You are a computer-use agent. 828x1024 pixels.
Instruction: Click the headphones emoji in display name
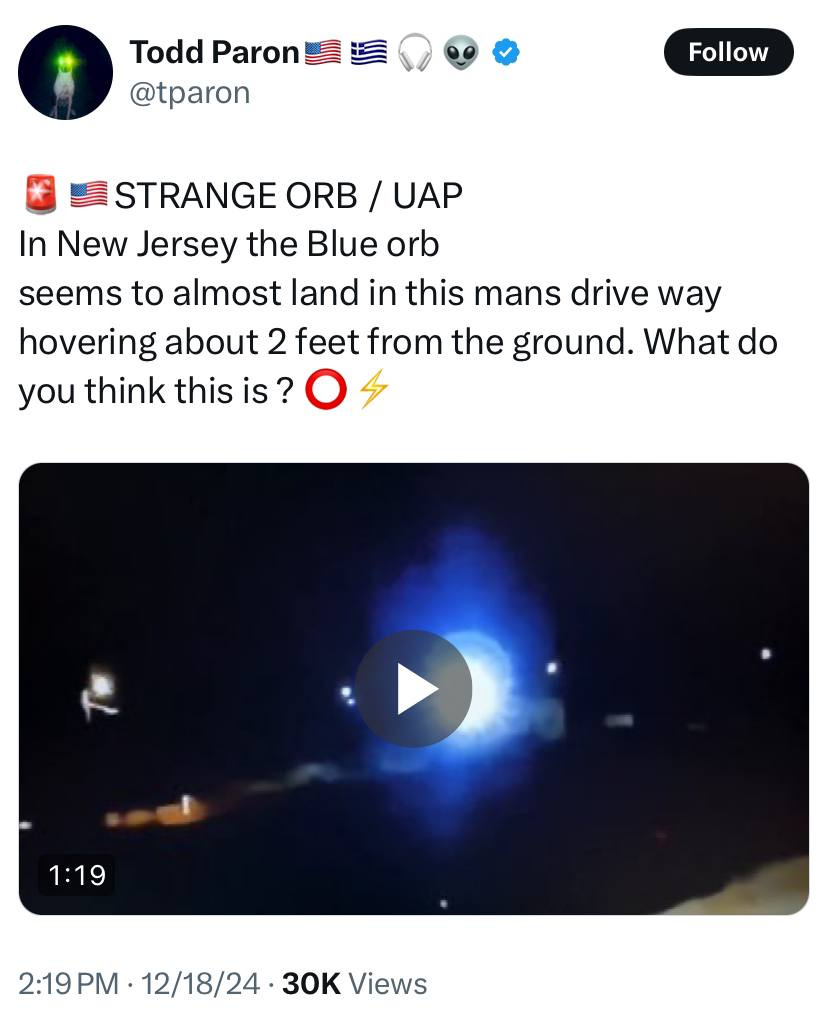pyautogui.click(x=415, y=52)
